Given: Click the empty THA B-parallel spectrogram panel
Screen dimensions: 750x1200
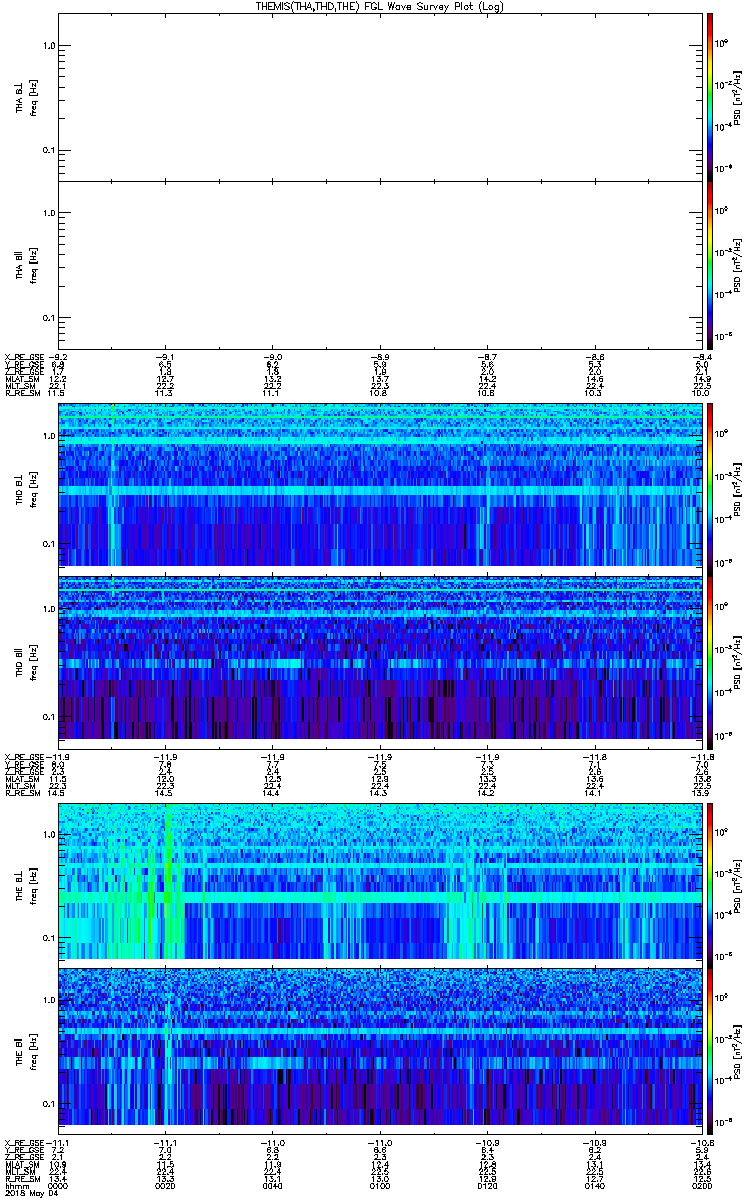Looking at the screenshot, I should click(379, 264).
